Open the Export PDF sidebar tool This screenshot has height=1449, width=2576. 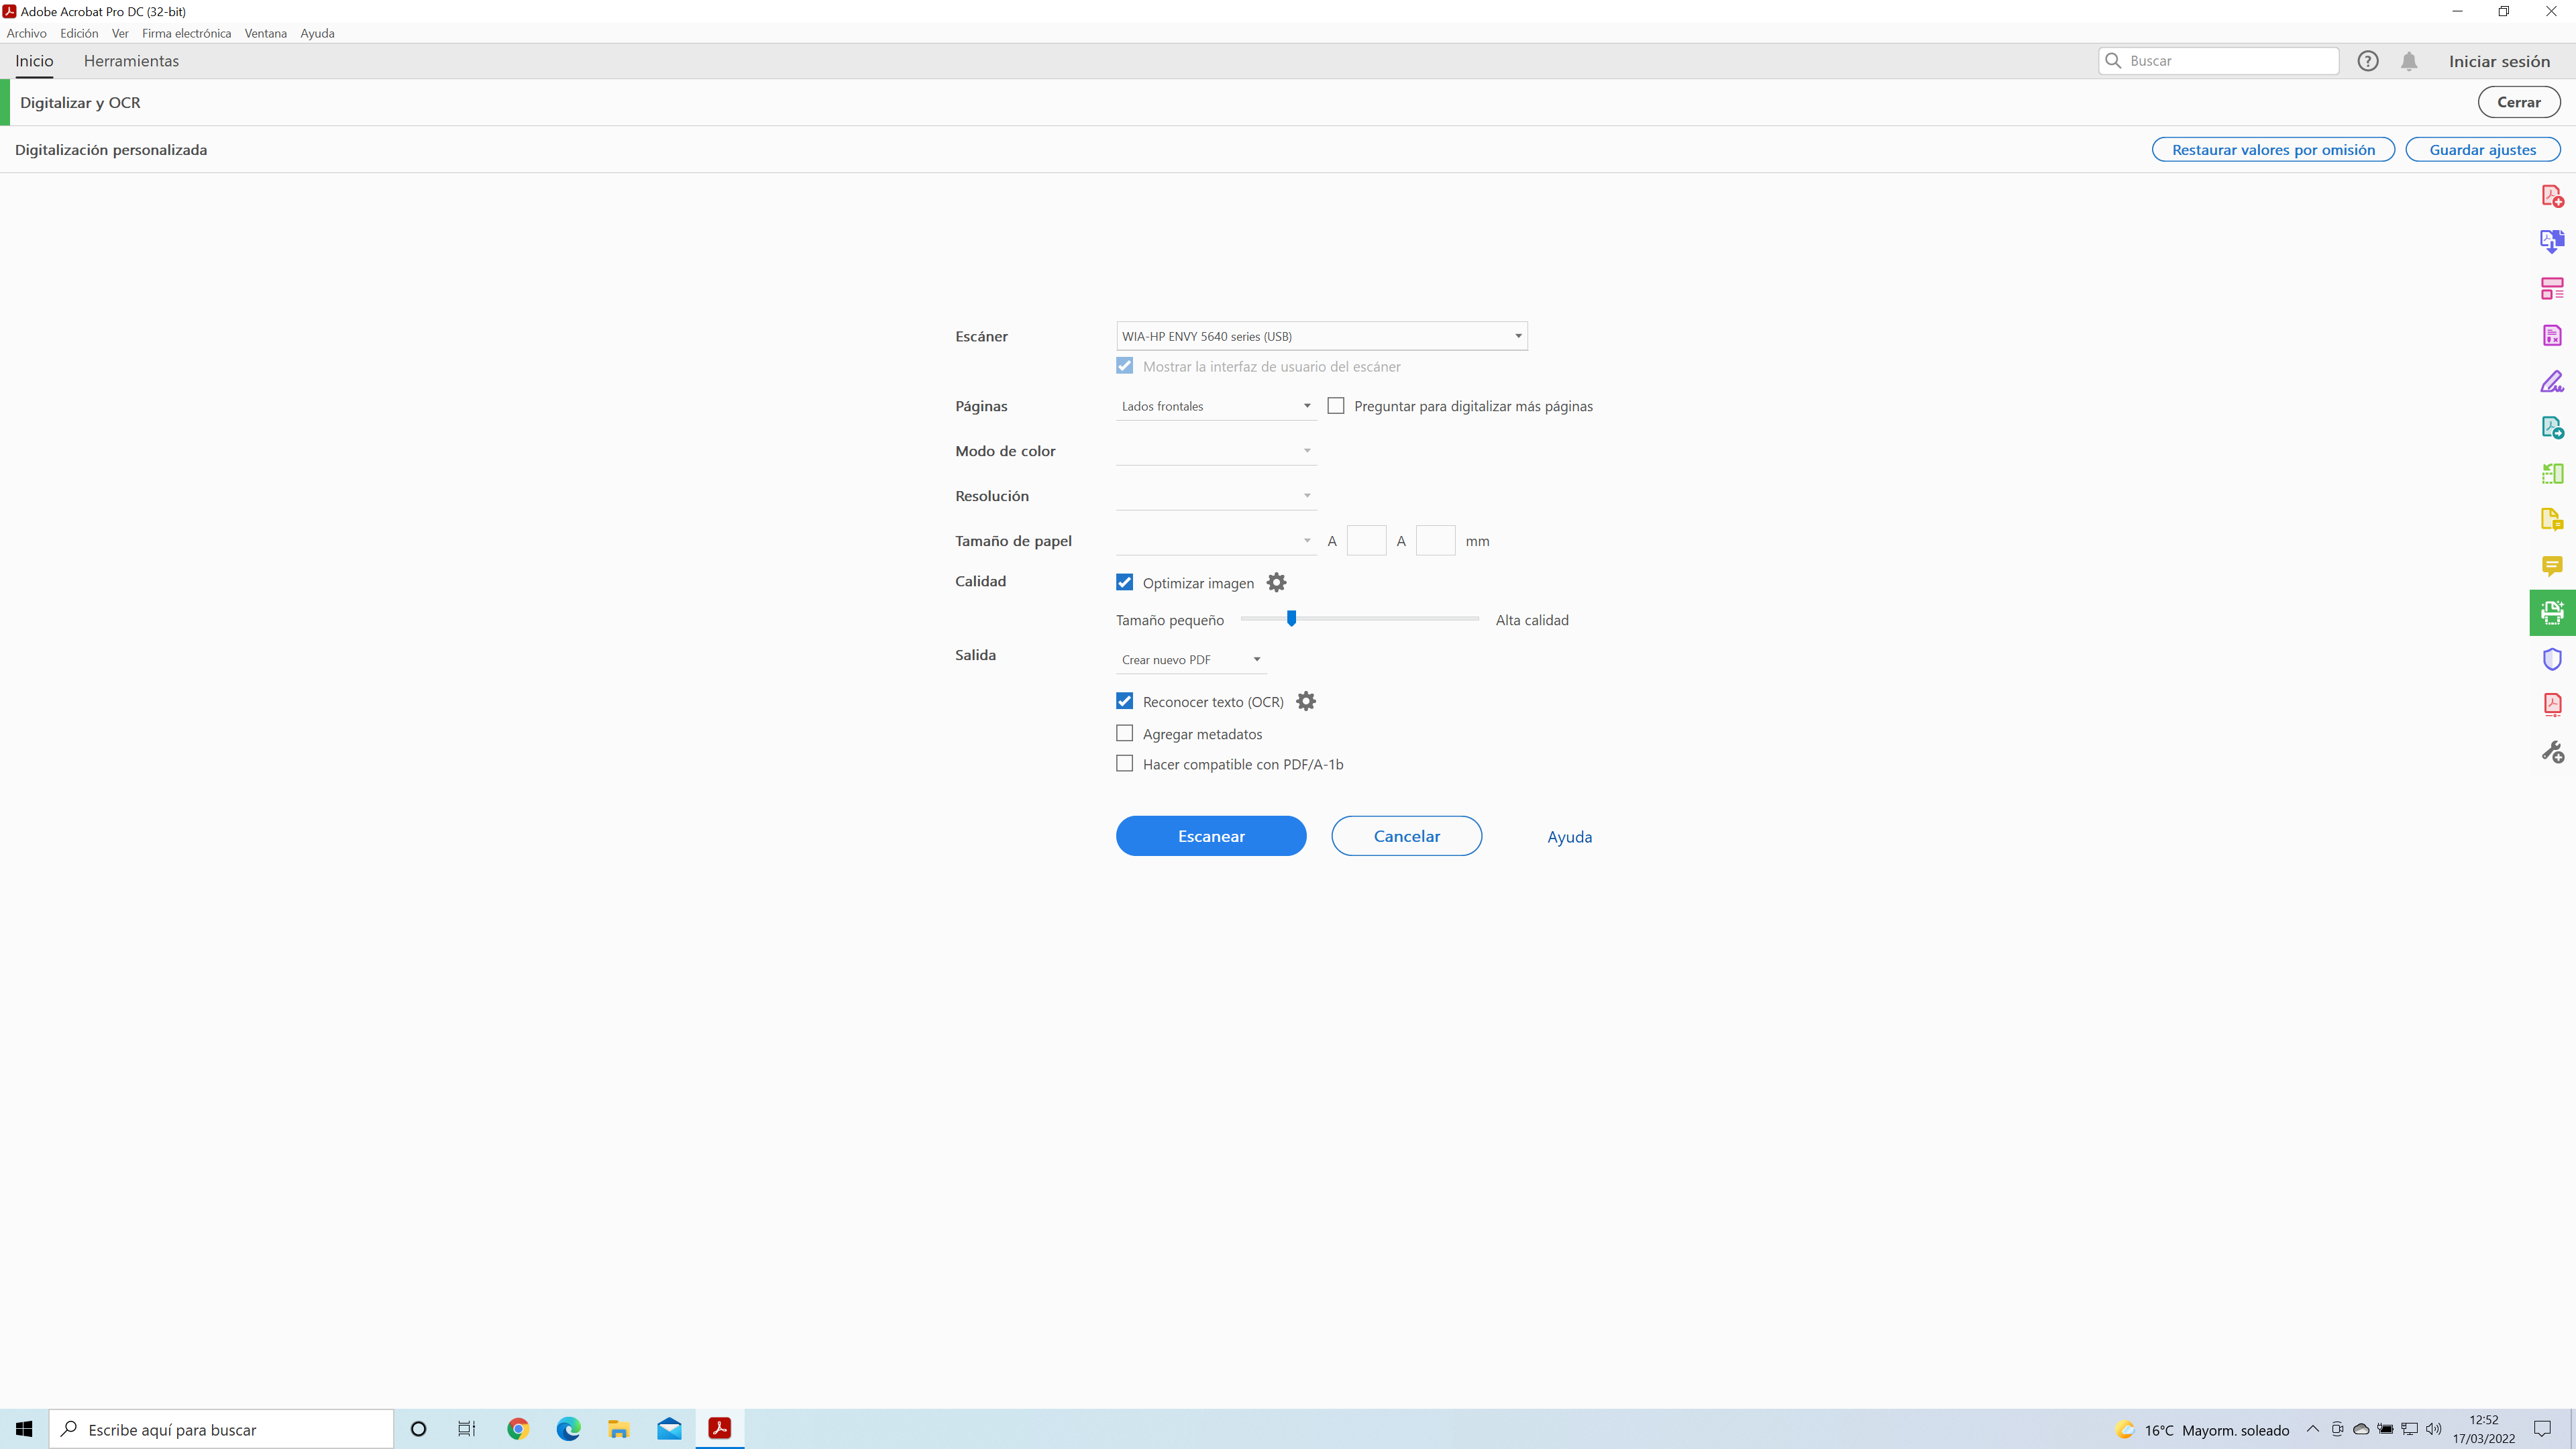tap(2552, 242)
